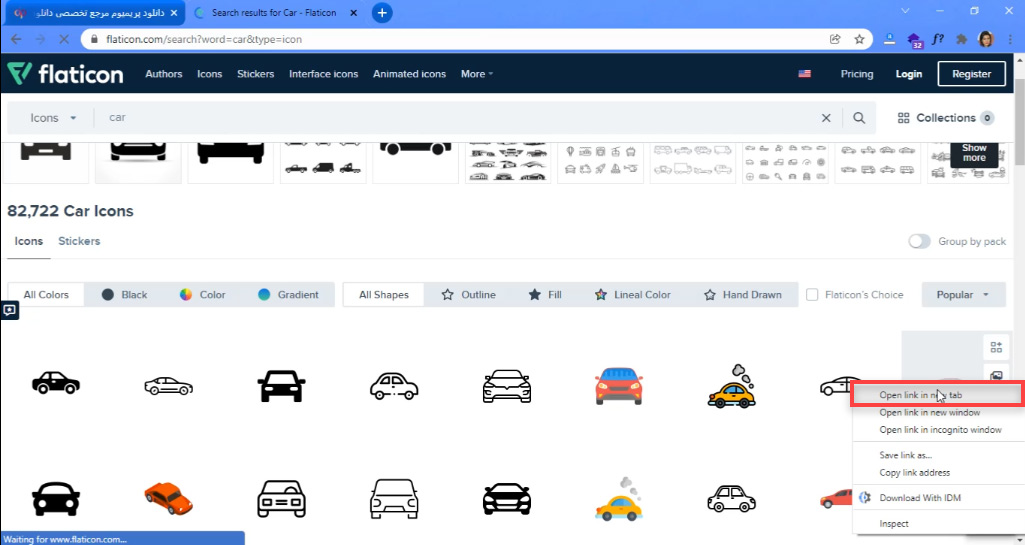Bookmark this page with the star icon

coord(859,39)
